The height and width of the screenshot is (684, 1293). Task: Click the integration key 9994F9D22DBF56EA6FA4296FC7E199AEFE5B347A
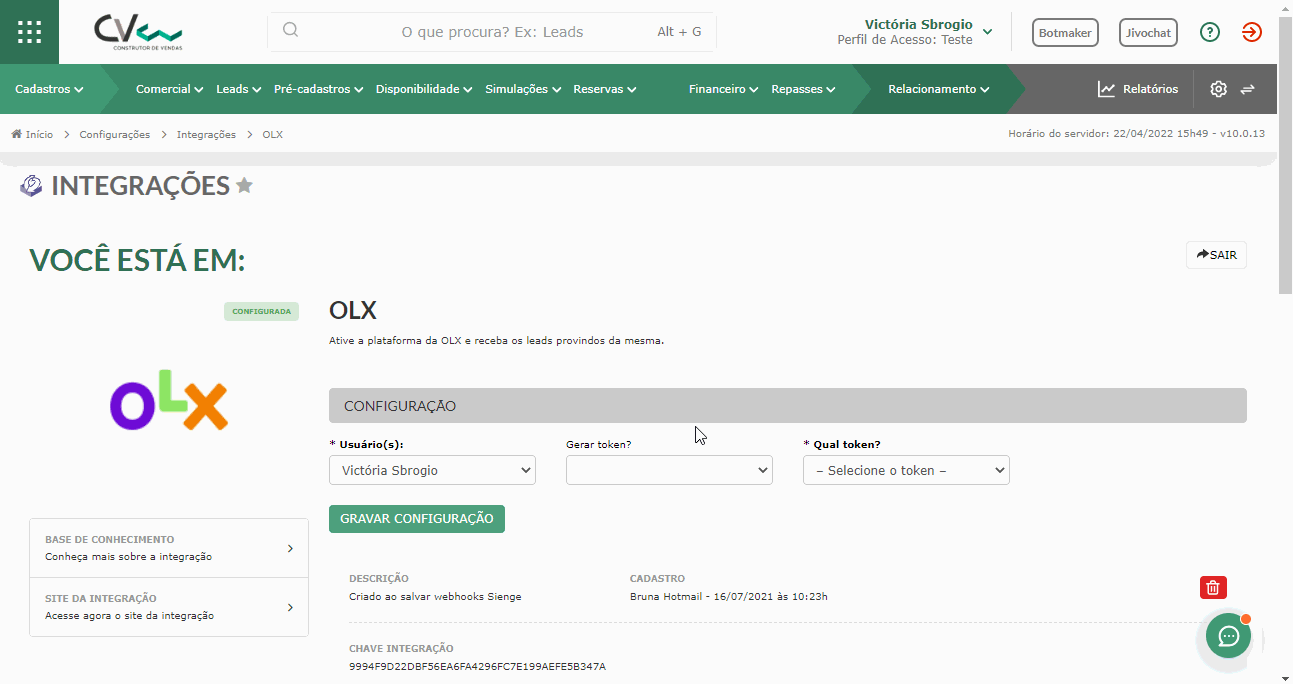pyautogui.click(x=477, y=666)
